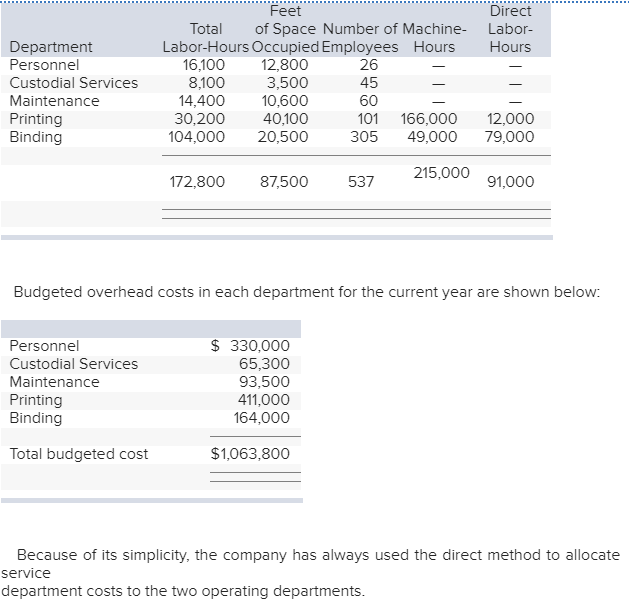Click the $330,000 Personnel budgeted cost
Screen dimensions: 629x605
coord(251,346)
